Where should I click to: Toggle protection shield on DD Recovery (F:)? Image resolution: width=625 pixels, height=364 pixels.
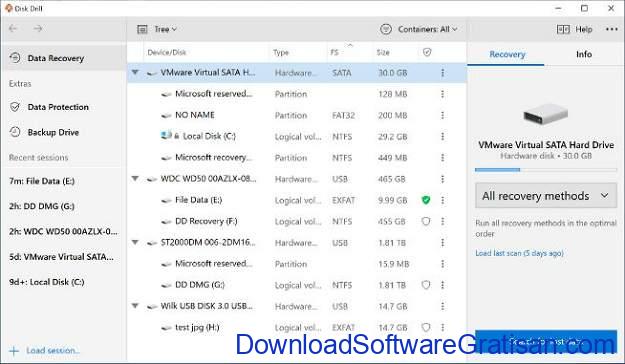426,221
